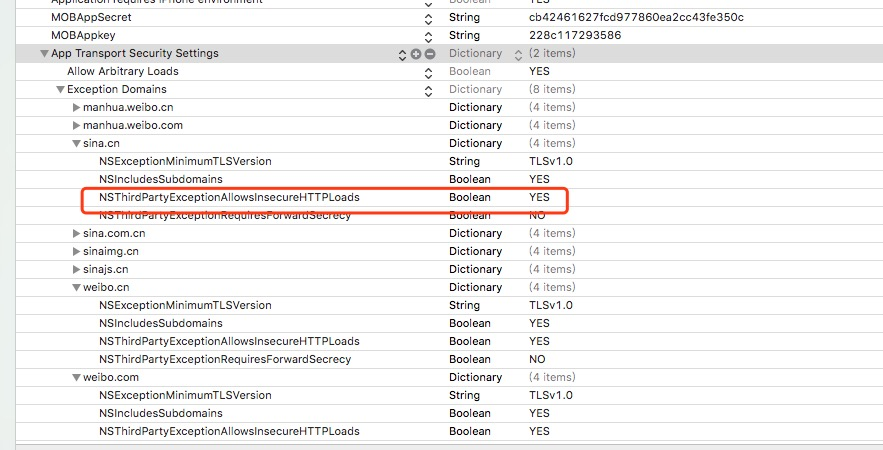Screen dimensions: 883x450
Task: Click the MOBAppSecret value cb42461627fcd977860ea2cc43fe350c
Action: point(636,17)
